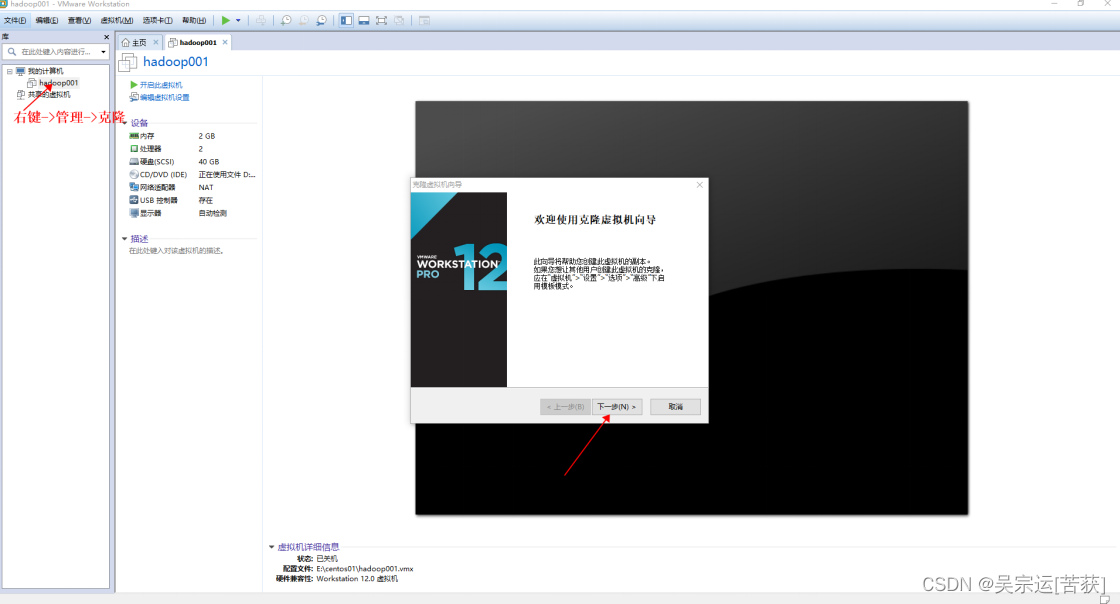Click the 40 GB hard disk value

pyautogui.click(x=209, y=161)
